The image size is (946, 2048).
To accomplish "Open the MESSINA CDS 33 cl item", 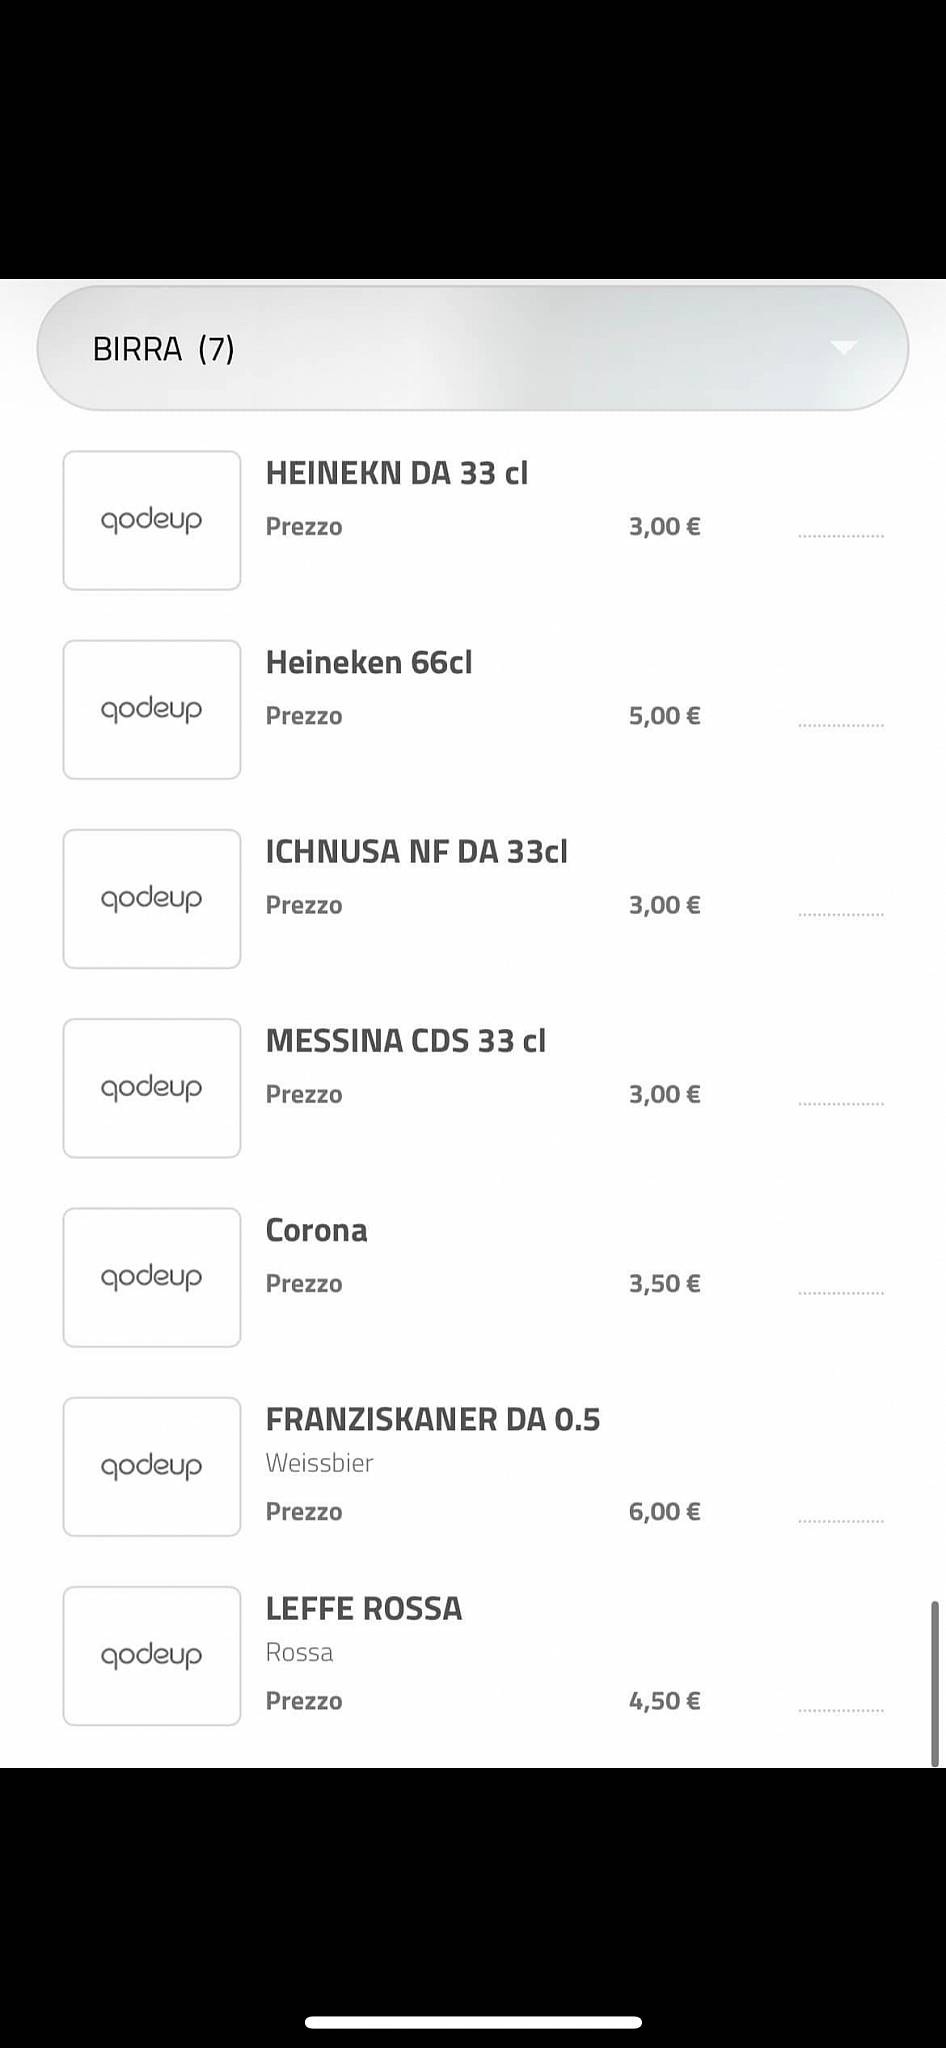I will coord(405,1041).
